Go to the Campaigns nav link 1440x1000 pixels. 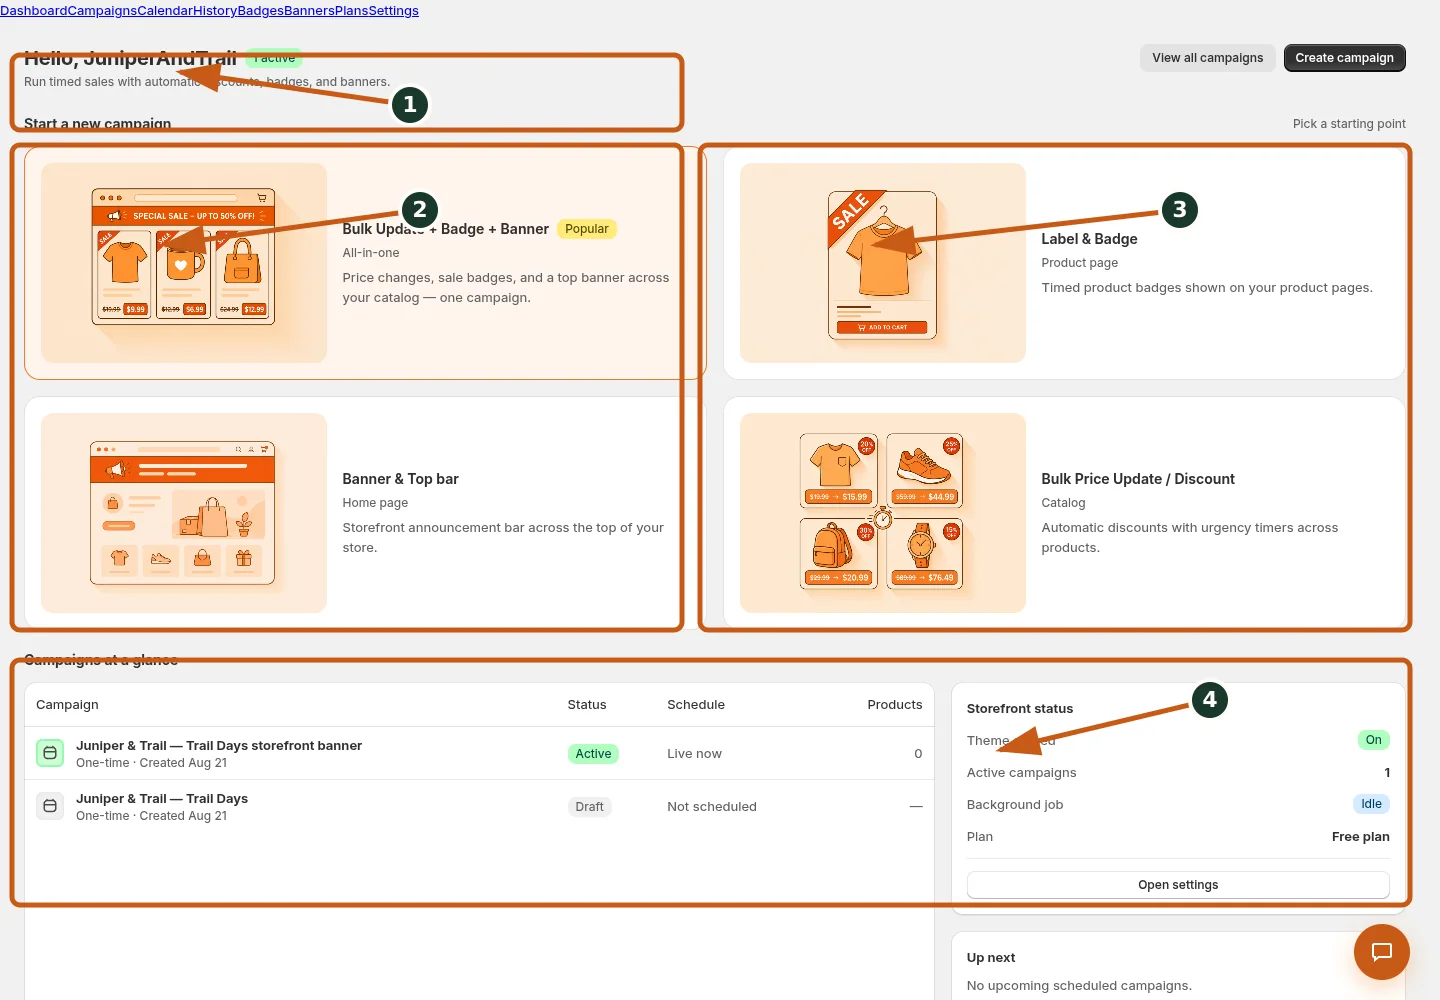tap(102, 10)
